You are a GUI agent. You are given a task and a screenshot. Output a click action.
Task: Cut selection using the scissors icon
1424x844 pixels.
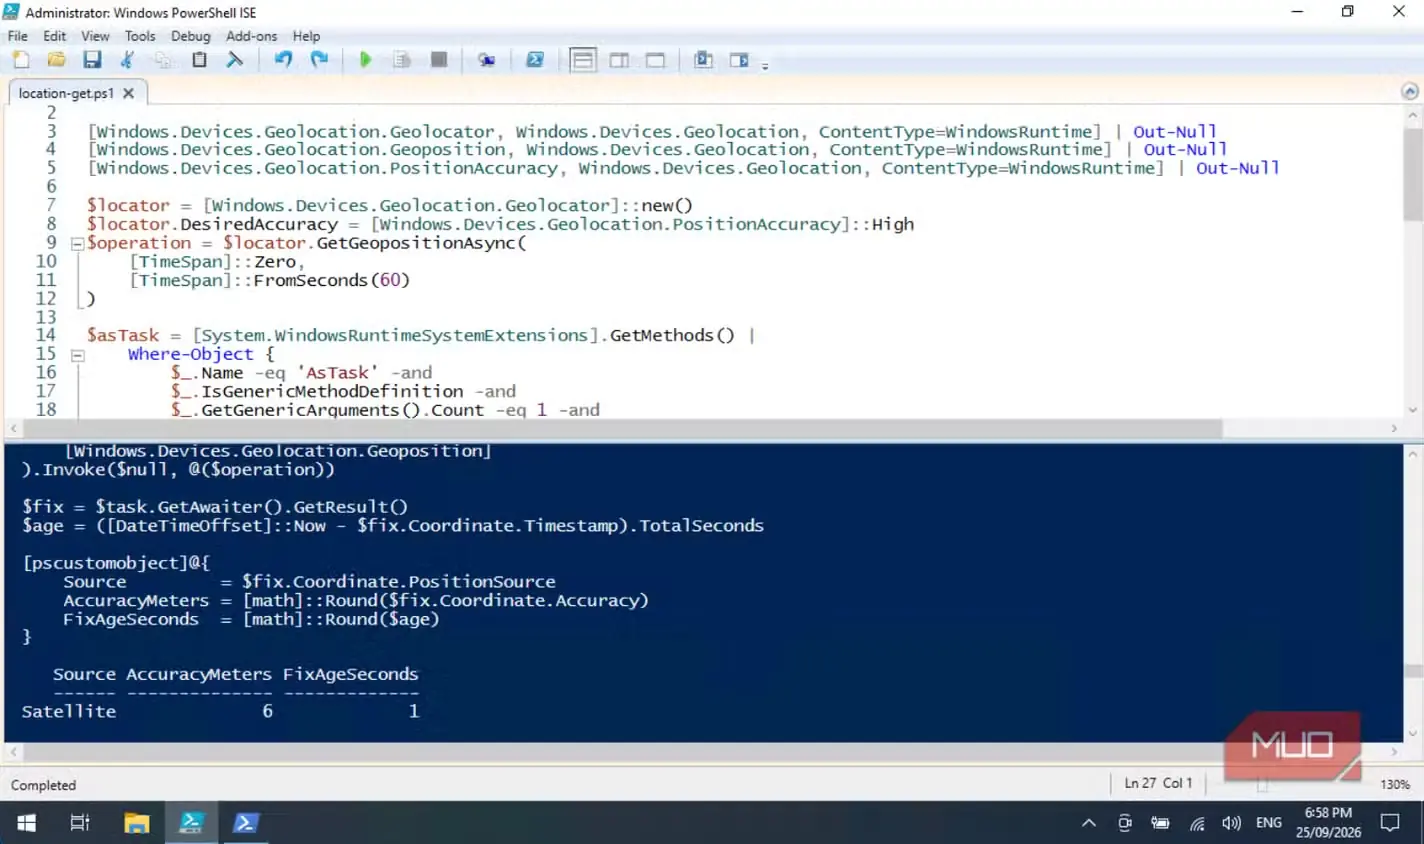(127, 60)
